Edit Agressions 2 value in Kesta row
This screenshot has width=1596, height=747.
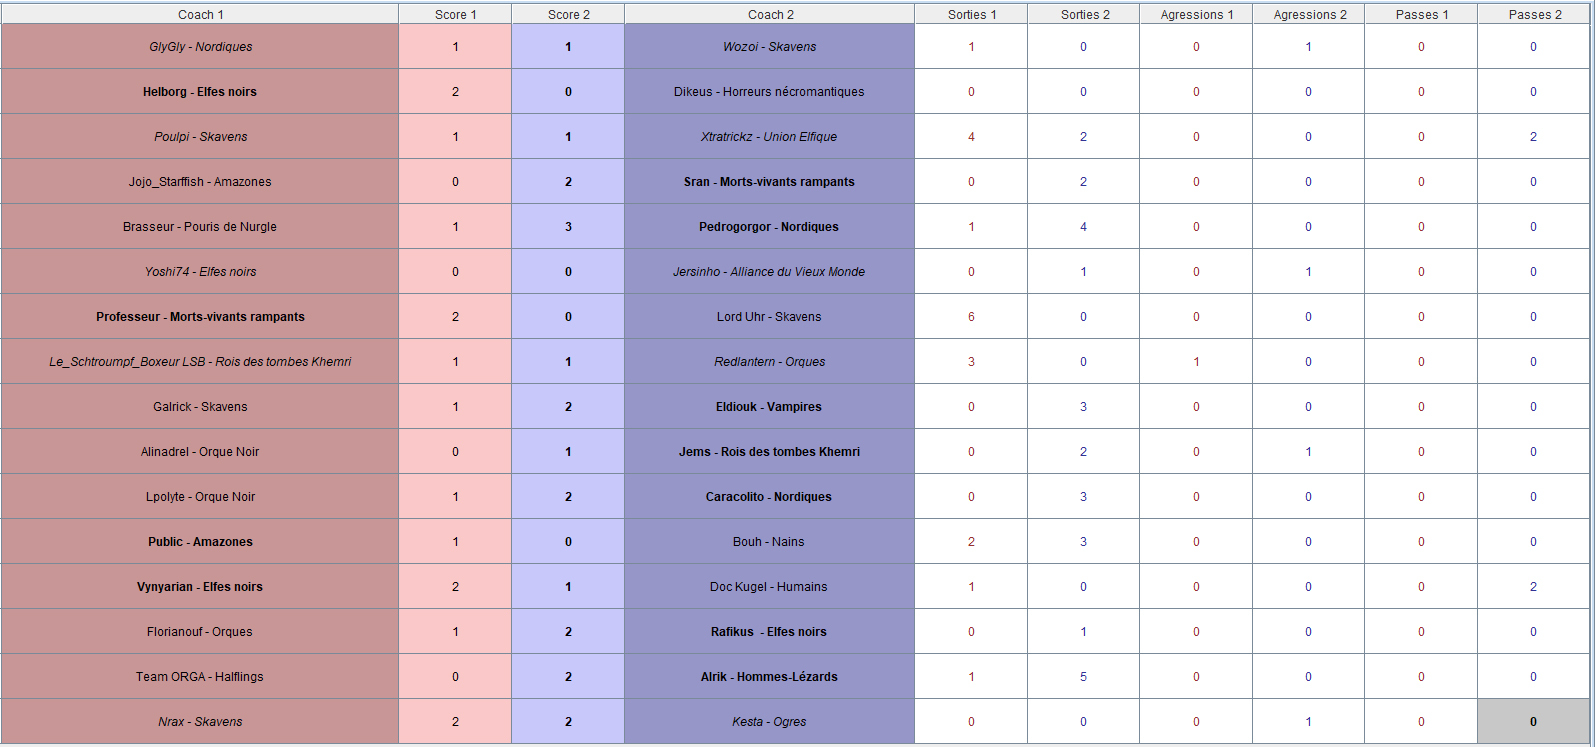[x=1309, y=722]
